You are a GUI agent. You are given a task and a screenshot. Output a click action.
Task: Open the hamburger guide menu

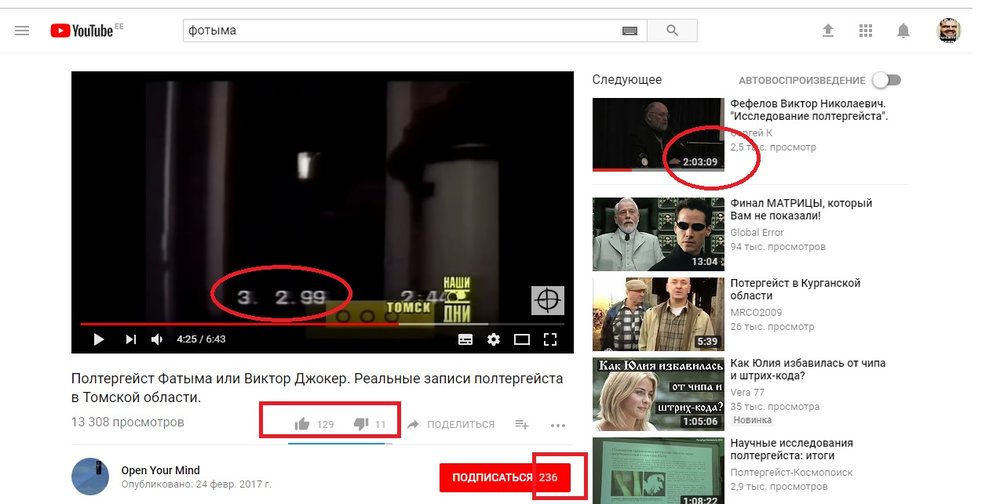click(x=22, y=31)
